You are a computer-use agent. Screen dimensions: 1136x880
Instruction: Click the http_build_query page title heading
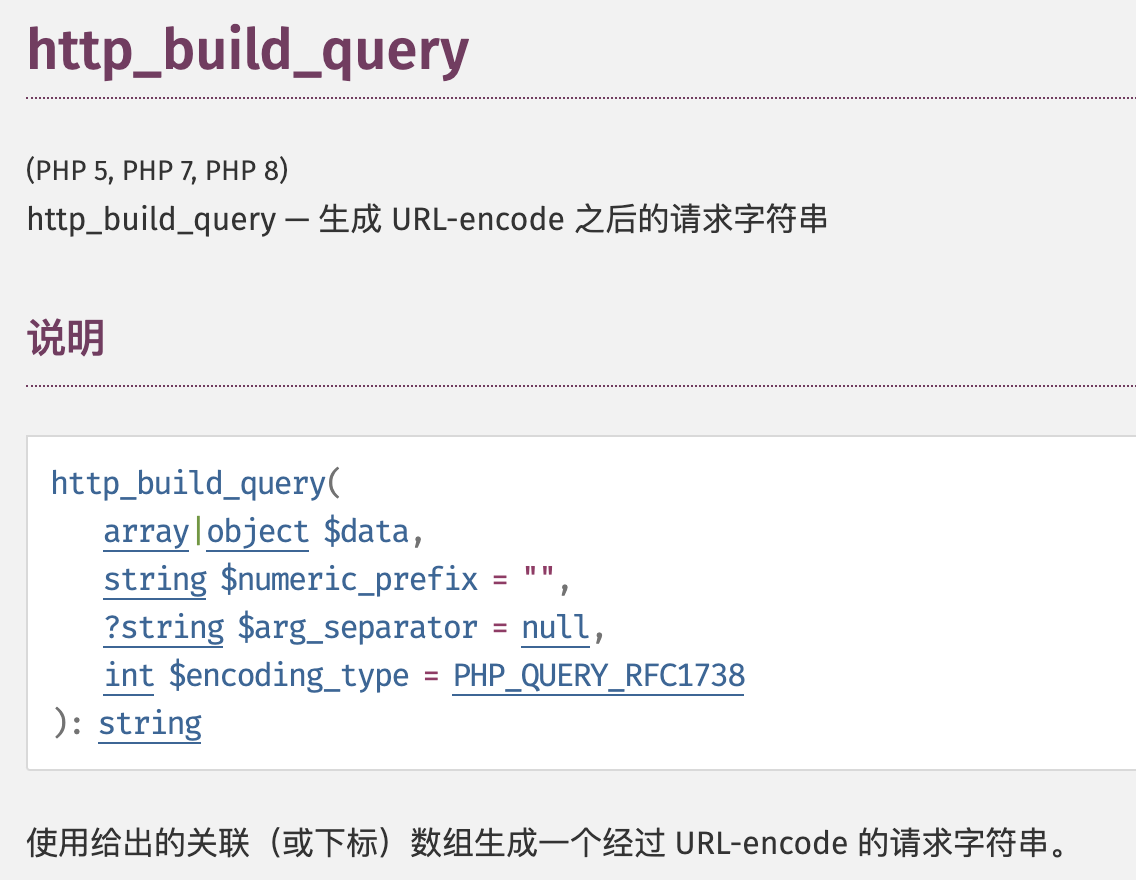247,50
